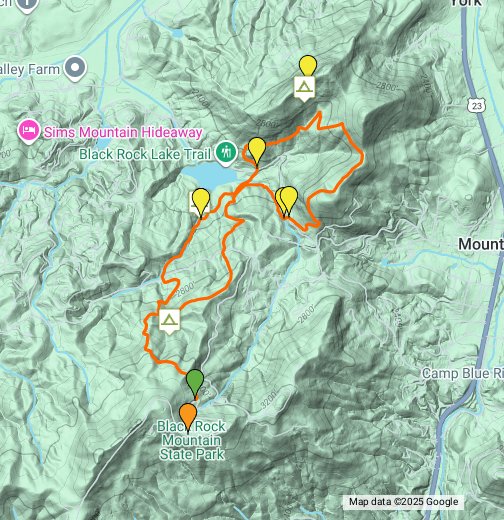504x520 pixels.
Task: Click the blue Black Rock Lake water area
Action: (x=209, y=176)
